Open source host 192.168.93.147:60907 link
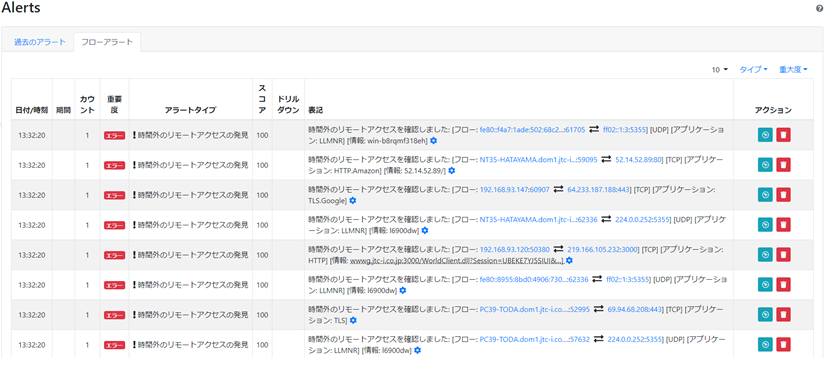 pyautogui.click(x=515, y=189)
